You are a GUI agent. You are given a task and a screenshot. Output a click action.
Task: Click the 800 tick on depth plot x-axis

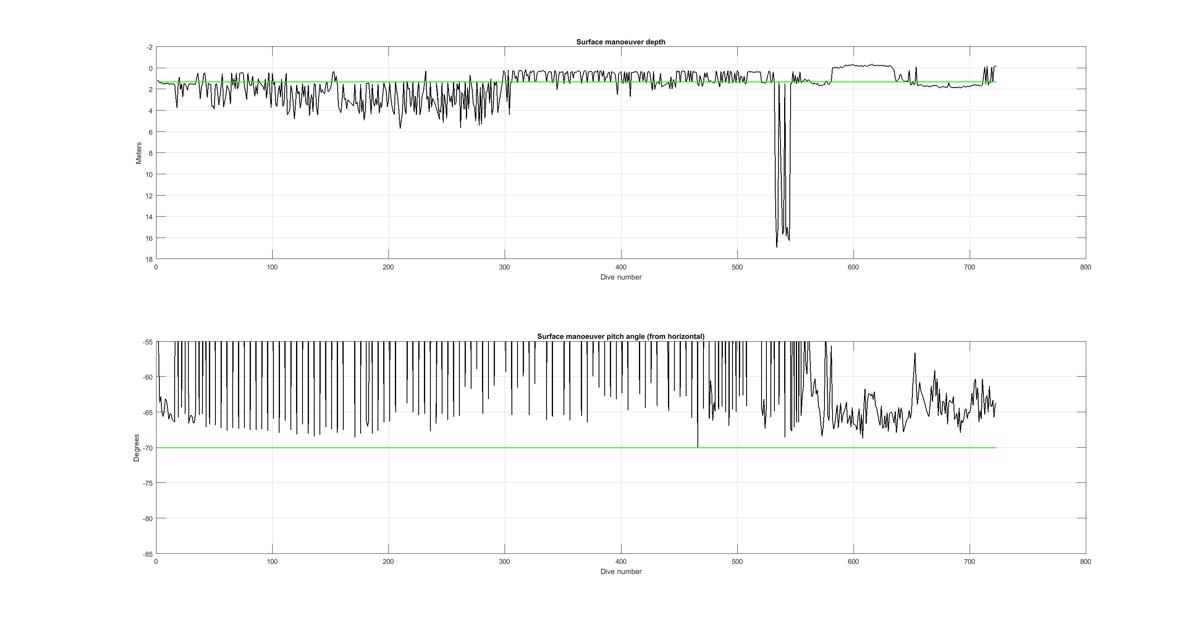tap(1086, 267)
